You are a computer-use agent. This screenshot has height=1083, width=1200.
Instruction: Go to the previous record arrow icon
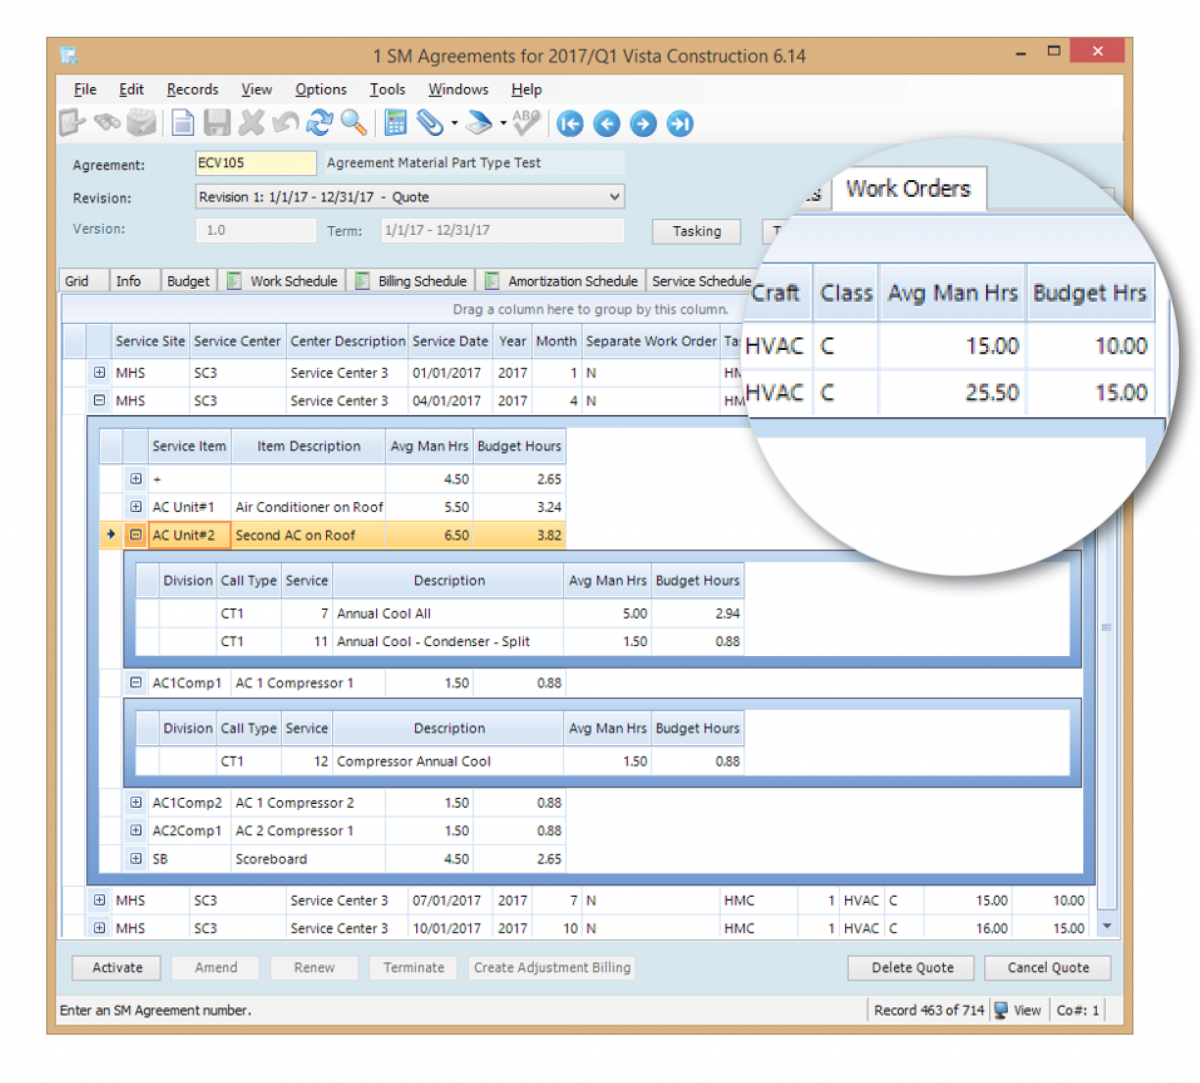pyautogui.click(x=607, y=124)
